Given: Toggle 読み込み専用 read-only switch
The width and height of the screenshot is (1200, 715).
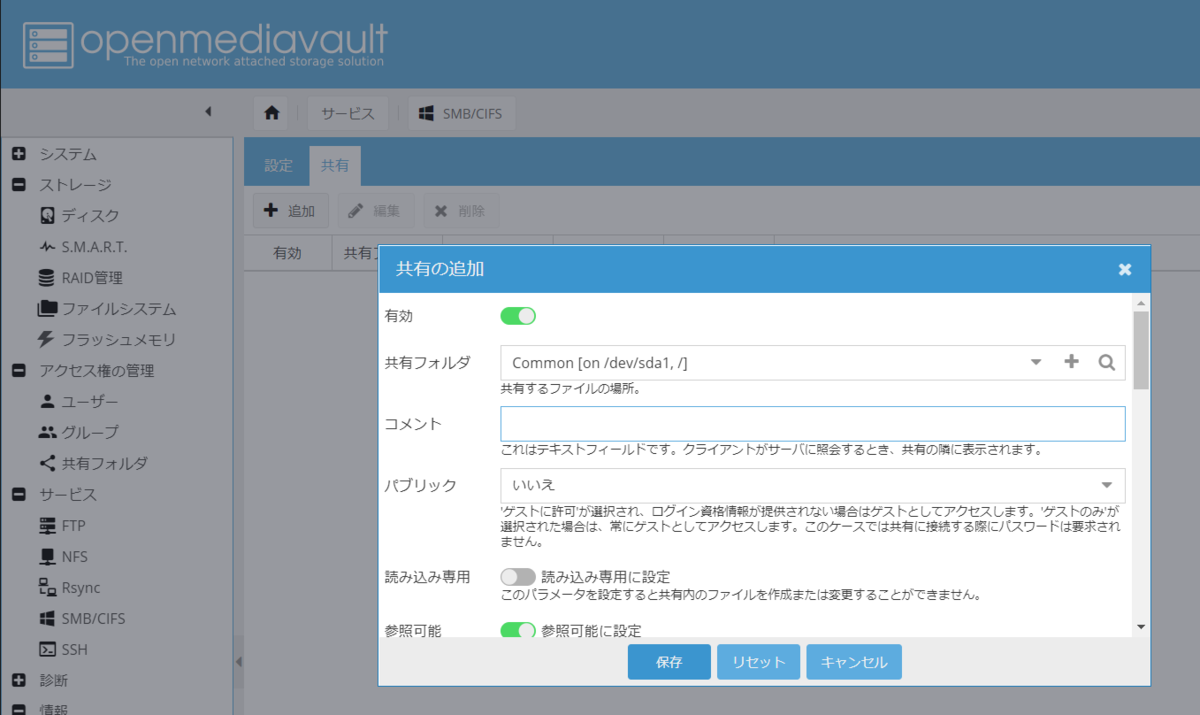Looking at the screenshot, I should 518,577.
